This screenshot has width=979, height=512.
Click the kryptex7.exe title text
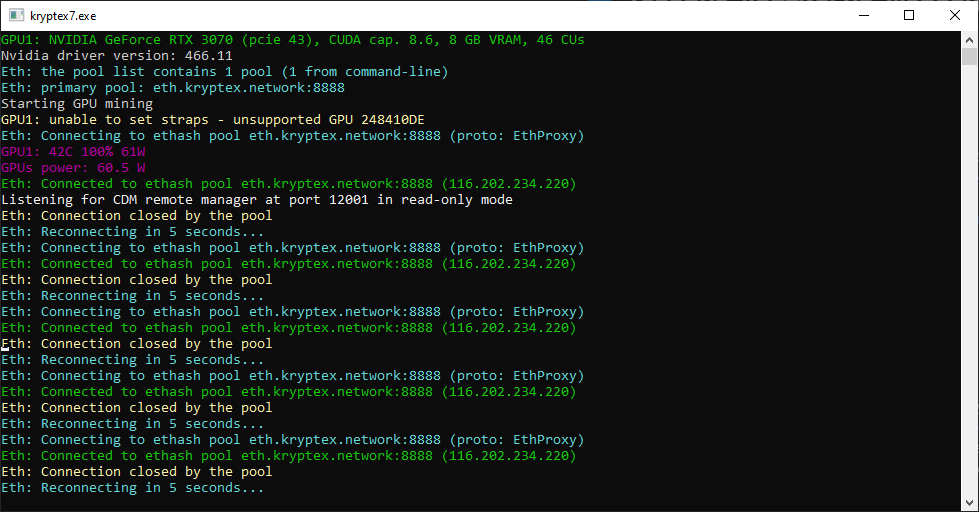(x=62, y=15)
